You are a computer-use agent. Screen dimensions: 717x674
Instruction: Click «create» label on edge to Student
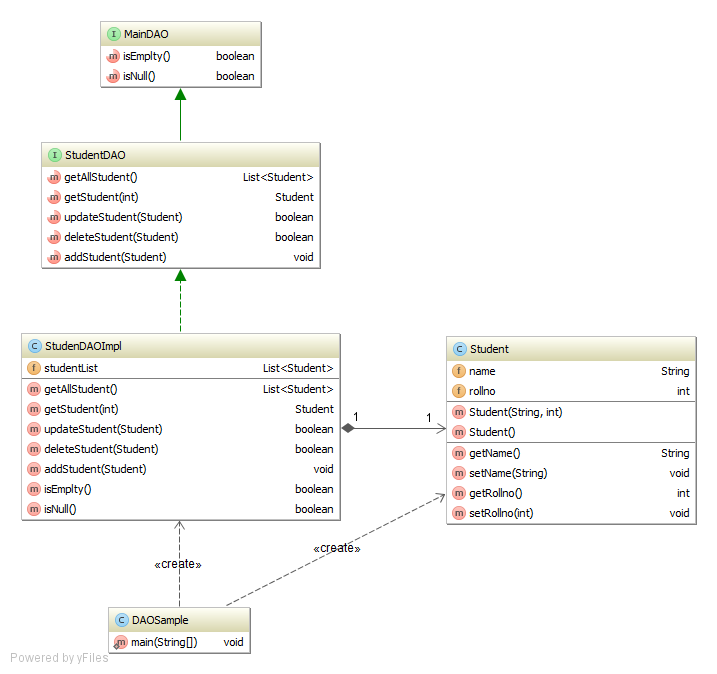point(337,548)
